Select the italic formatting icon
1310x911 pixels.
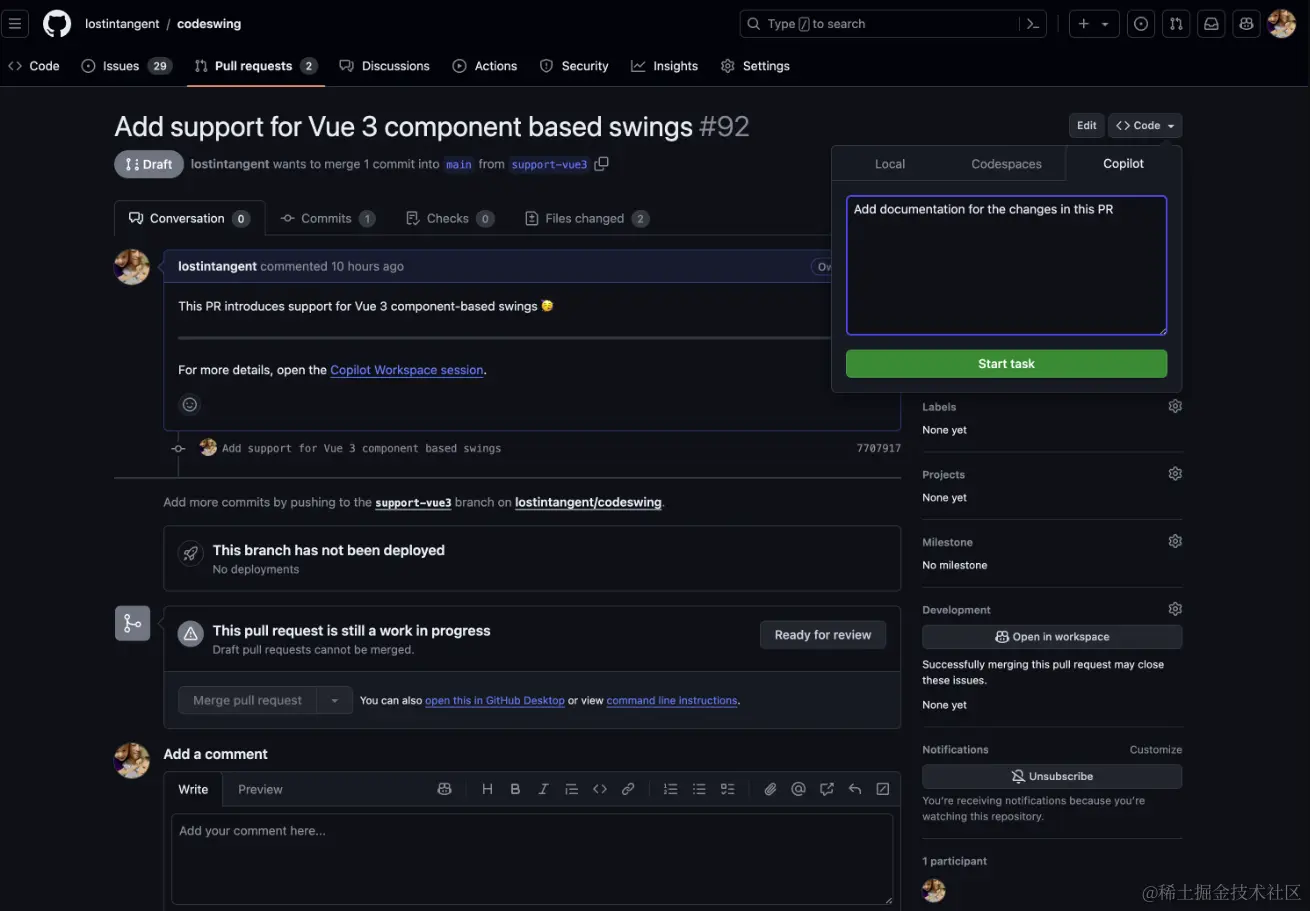pyautogui.click(x=543, y=789)
